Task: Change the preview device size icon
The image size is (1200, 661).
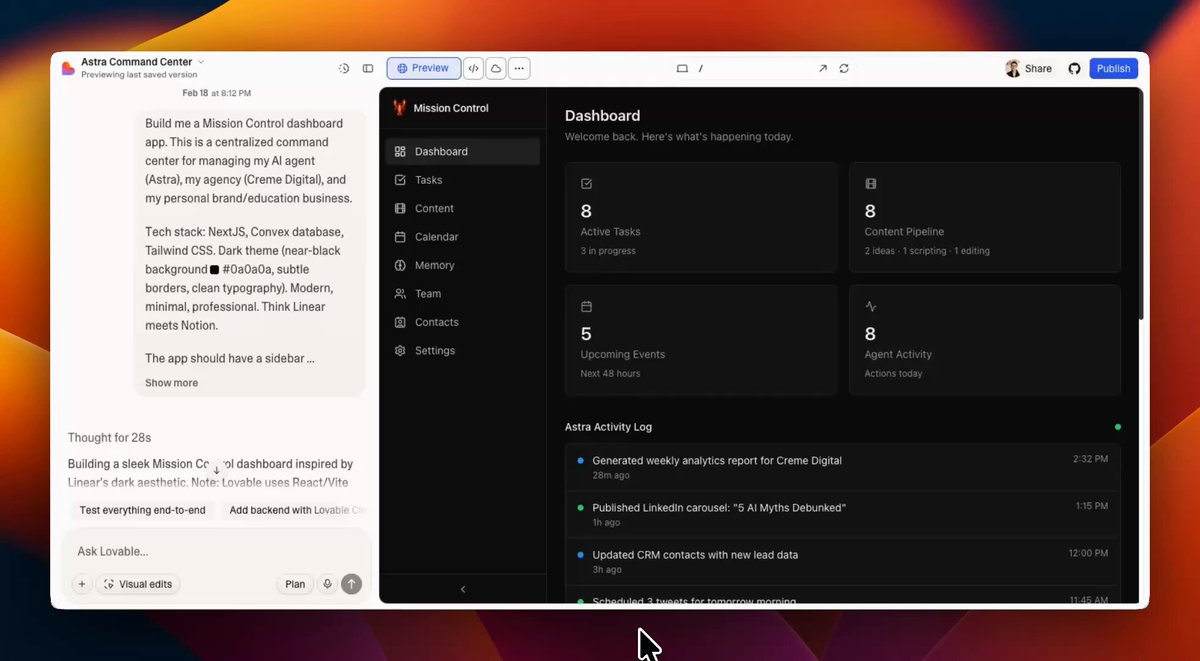Action: click(x=682, y=69)
